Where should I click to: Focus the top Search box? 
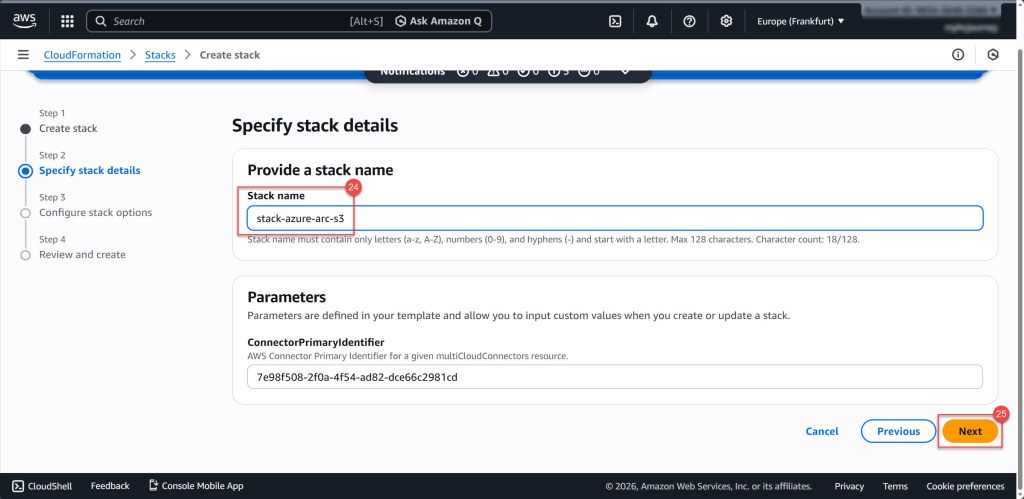(240, 21)
